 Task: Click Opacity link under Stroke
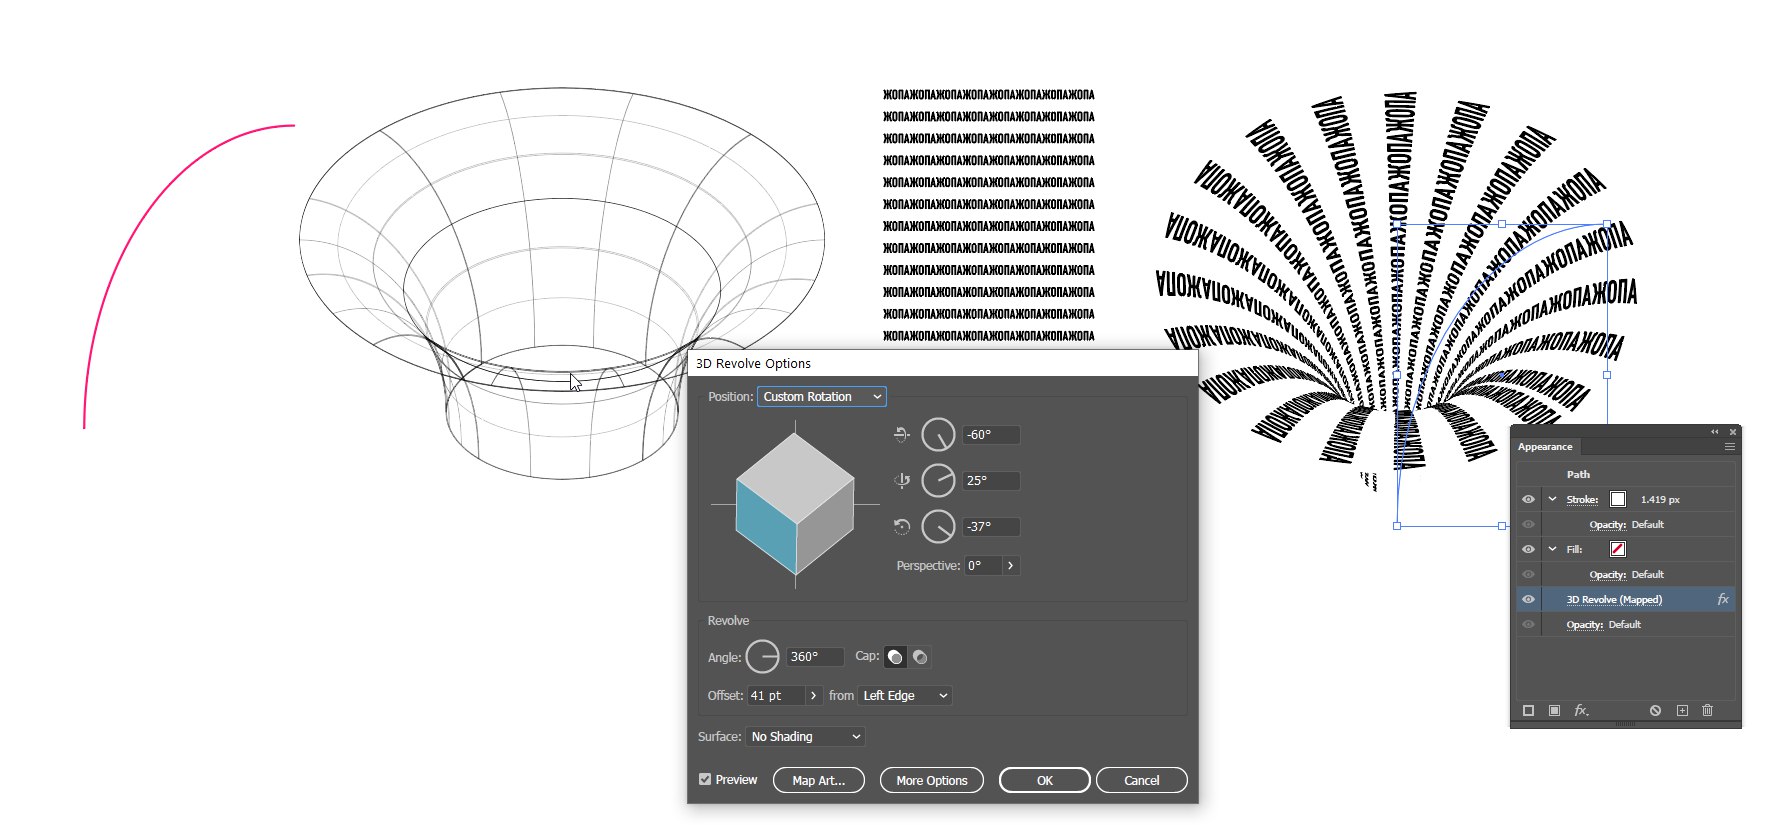coord(1608,524)
